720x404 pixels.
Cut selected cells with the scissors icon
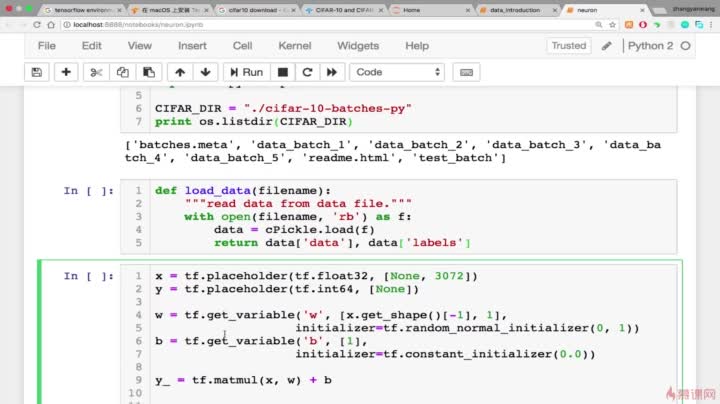[x=96, y=72]
